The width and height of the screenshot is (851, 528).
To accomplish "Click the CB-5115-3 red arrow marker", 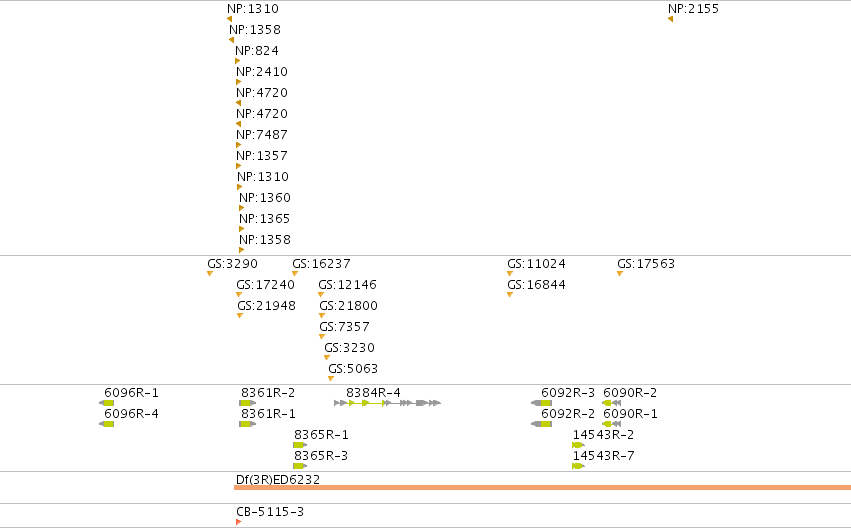I will point(239,523).
